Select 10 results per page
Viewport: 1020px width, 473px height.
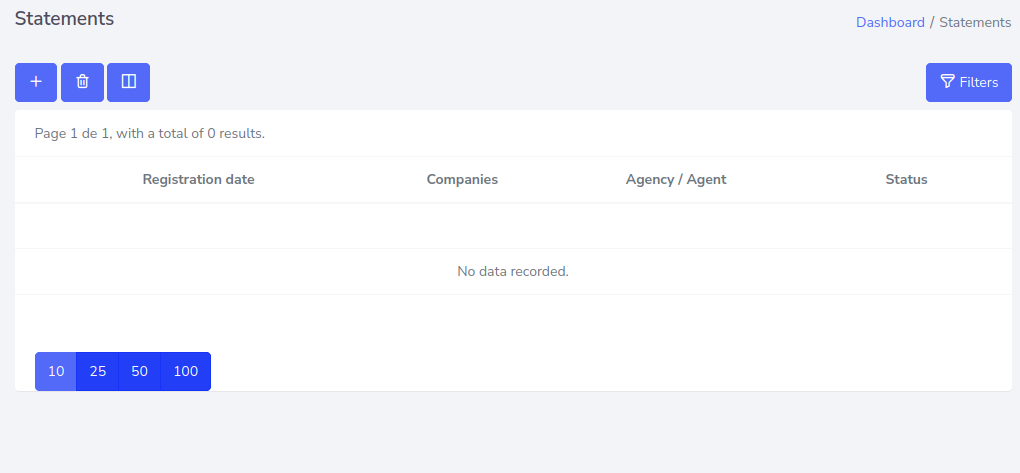click(x=56, y=371)
